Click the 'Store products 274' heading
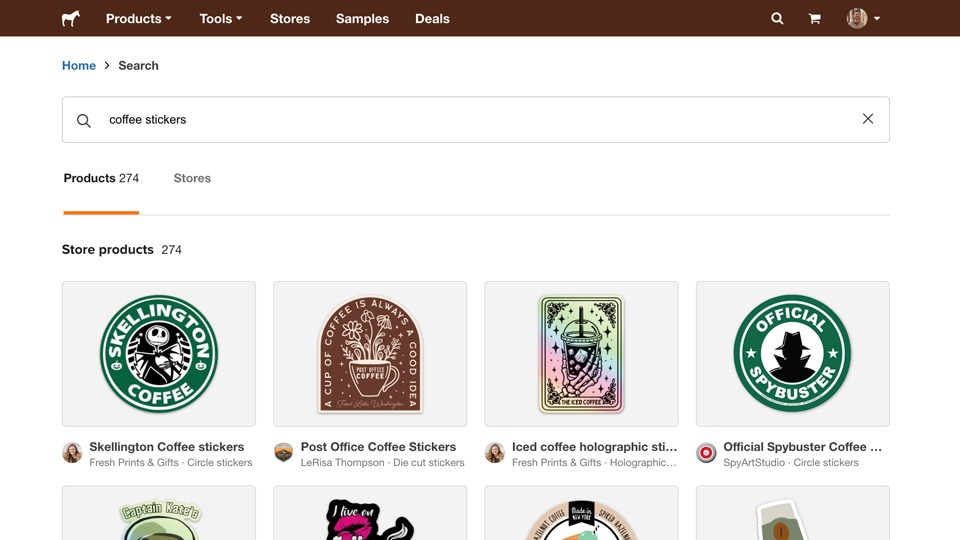Viewport: 960px width, 540px height. (x=122, y=250)
